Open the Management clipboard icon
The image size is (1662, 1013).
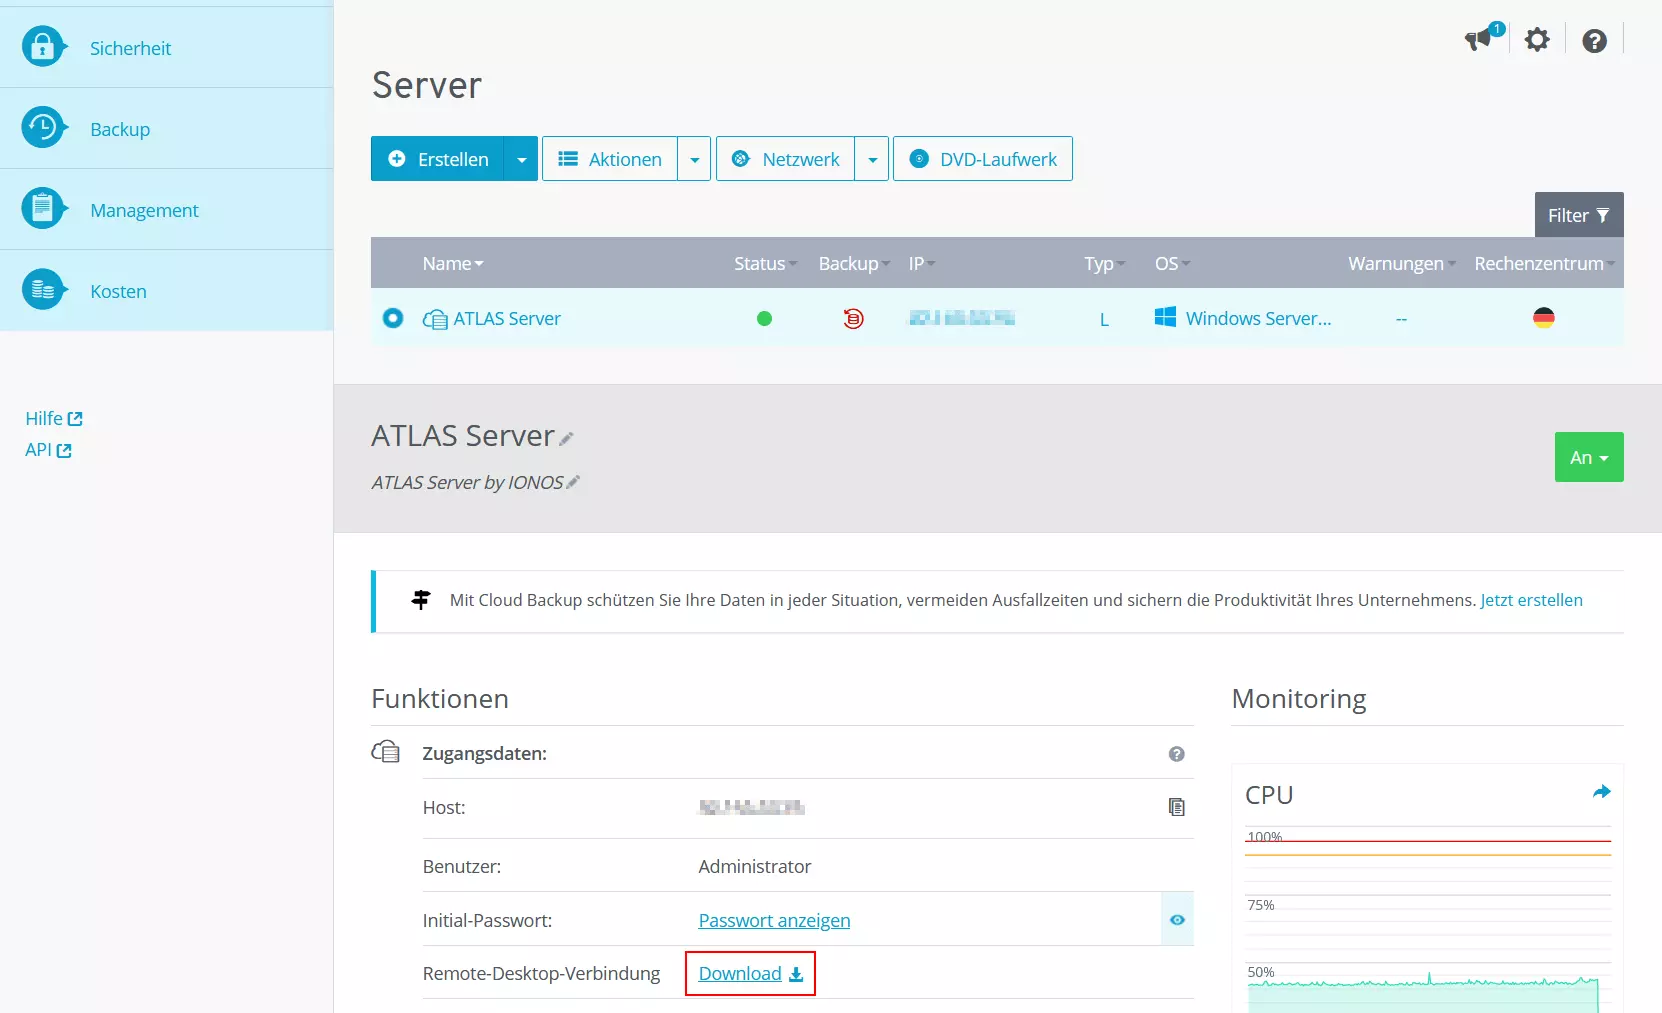[x=43, y=209]
